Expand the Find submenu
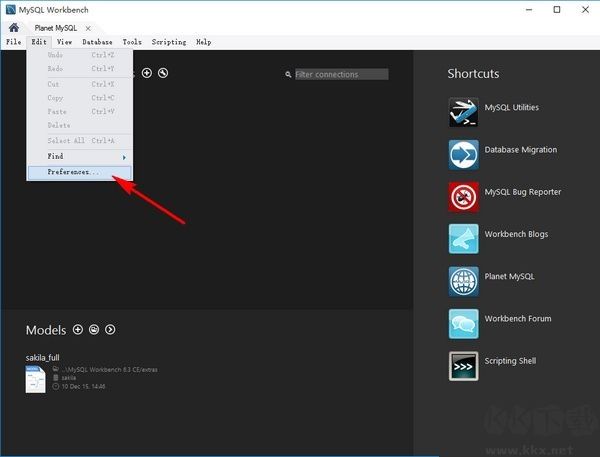 point(80,157)
